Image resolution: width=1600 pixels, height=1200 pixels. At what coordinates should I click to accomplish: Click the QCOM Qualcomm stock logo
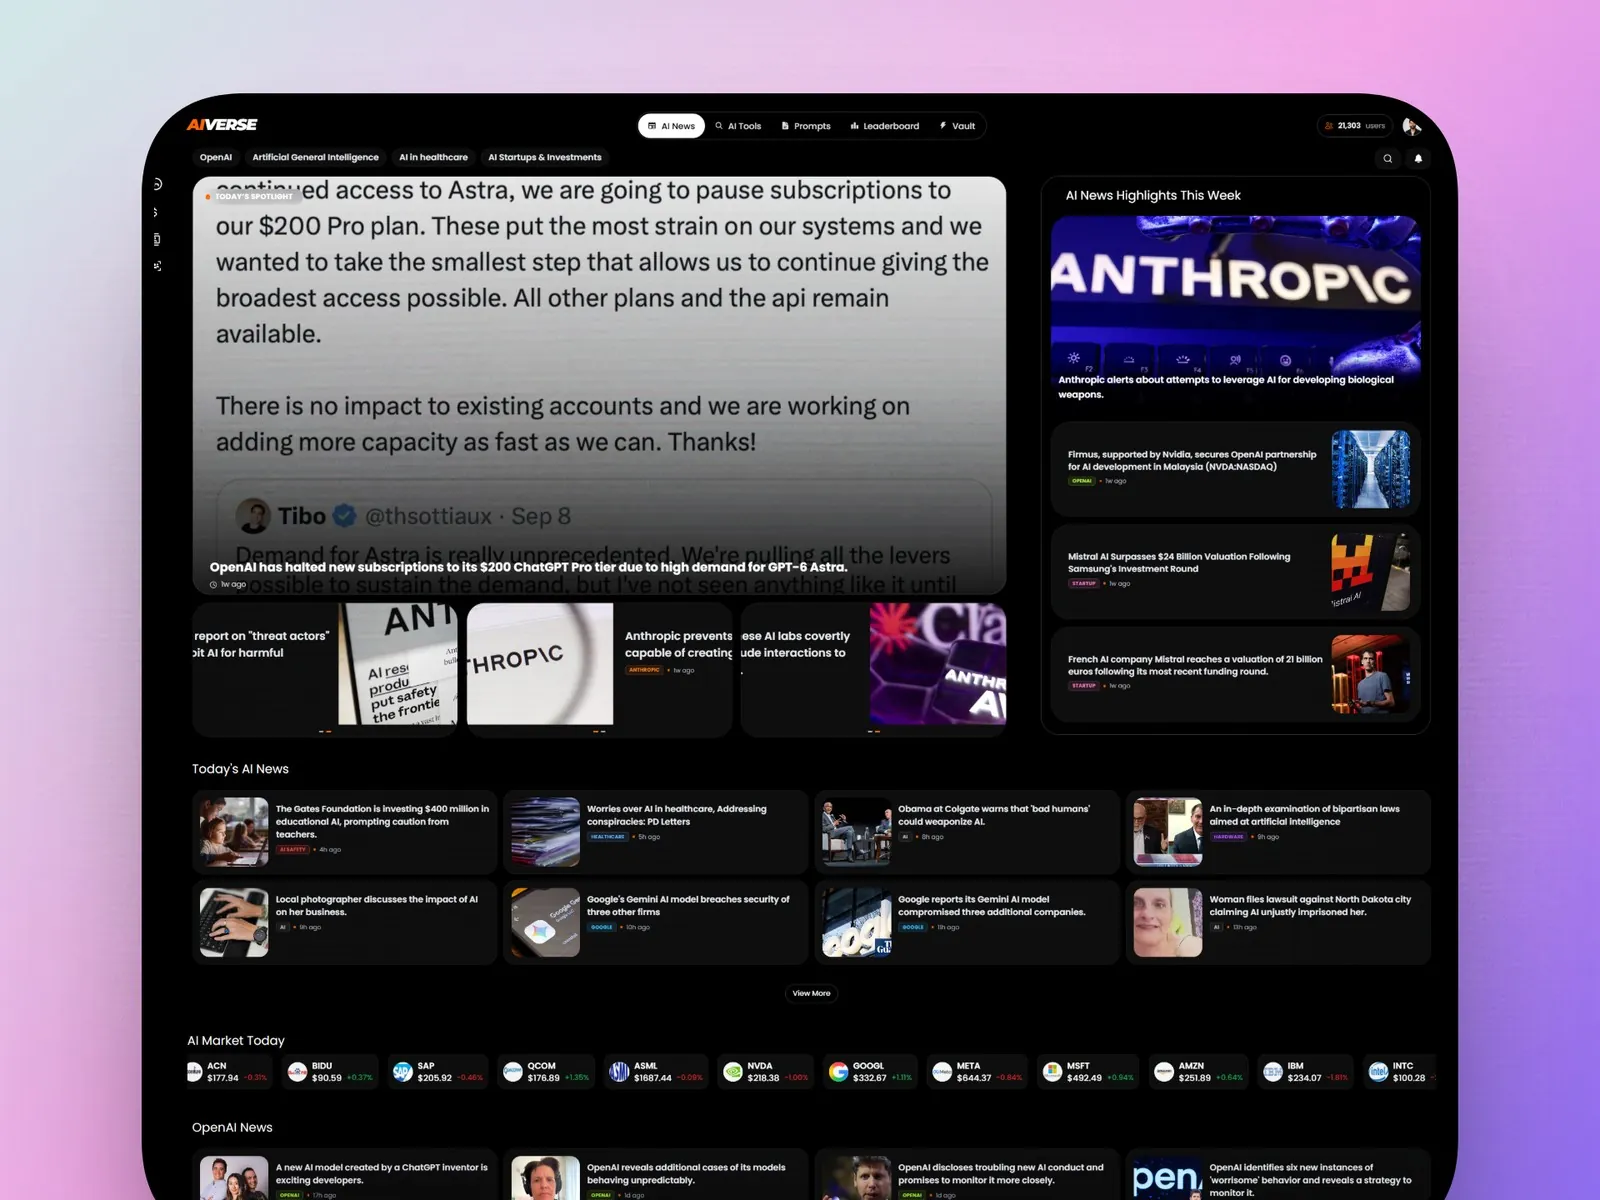coord(513,1072)
